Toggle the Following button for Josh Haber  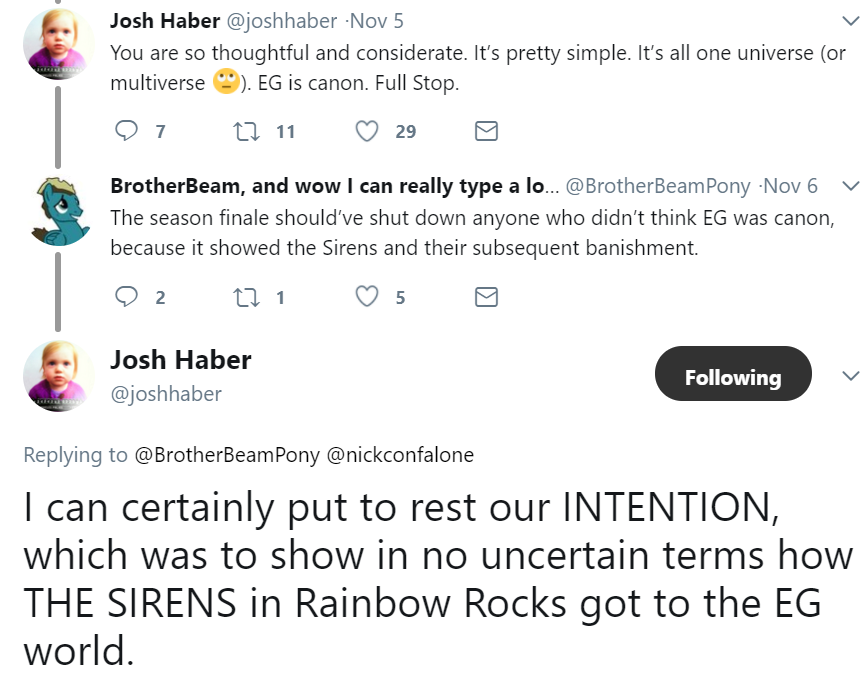[x=732, y=377]
